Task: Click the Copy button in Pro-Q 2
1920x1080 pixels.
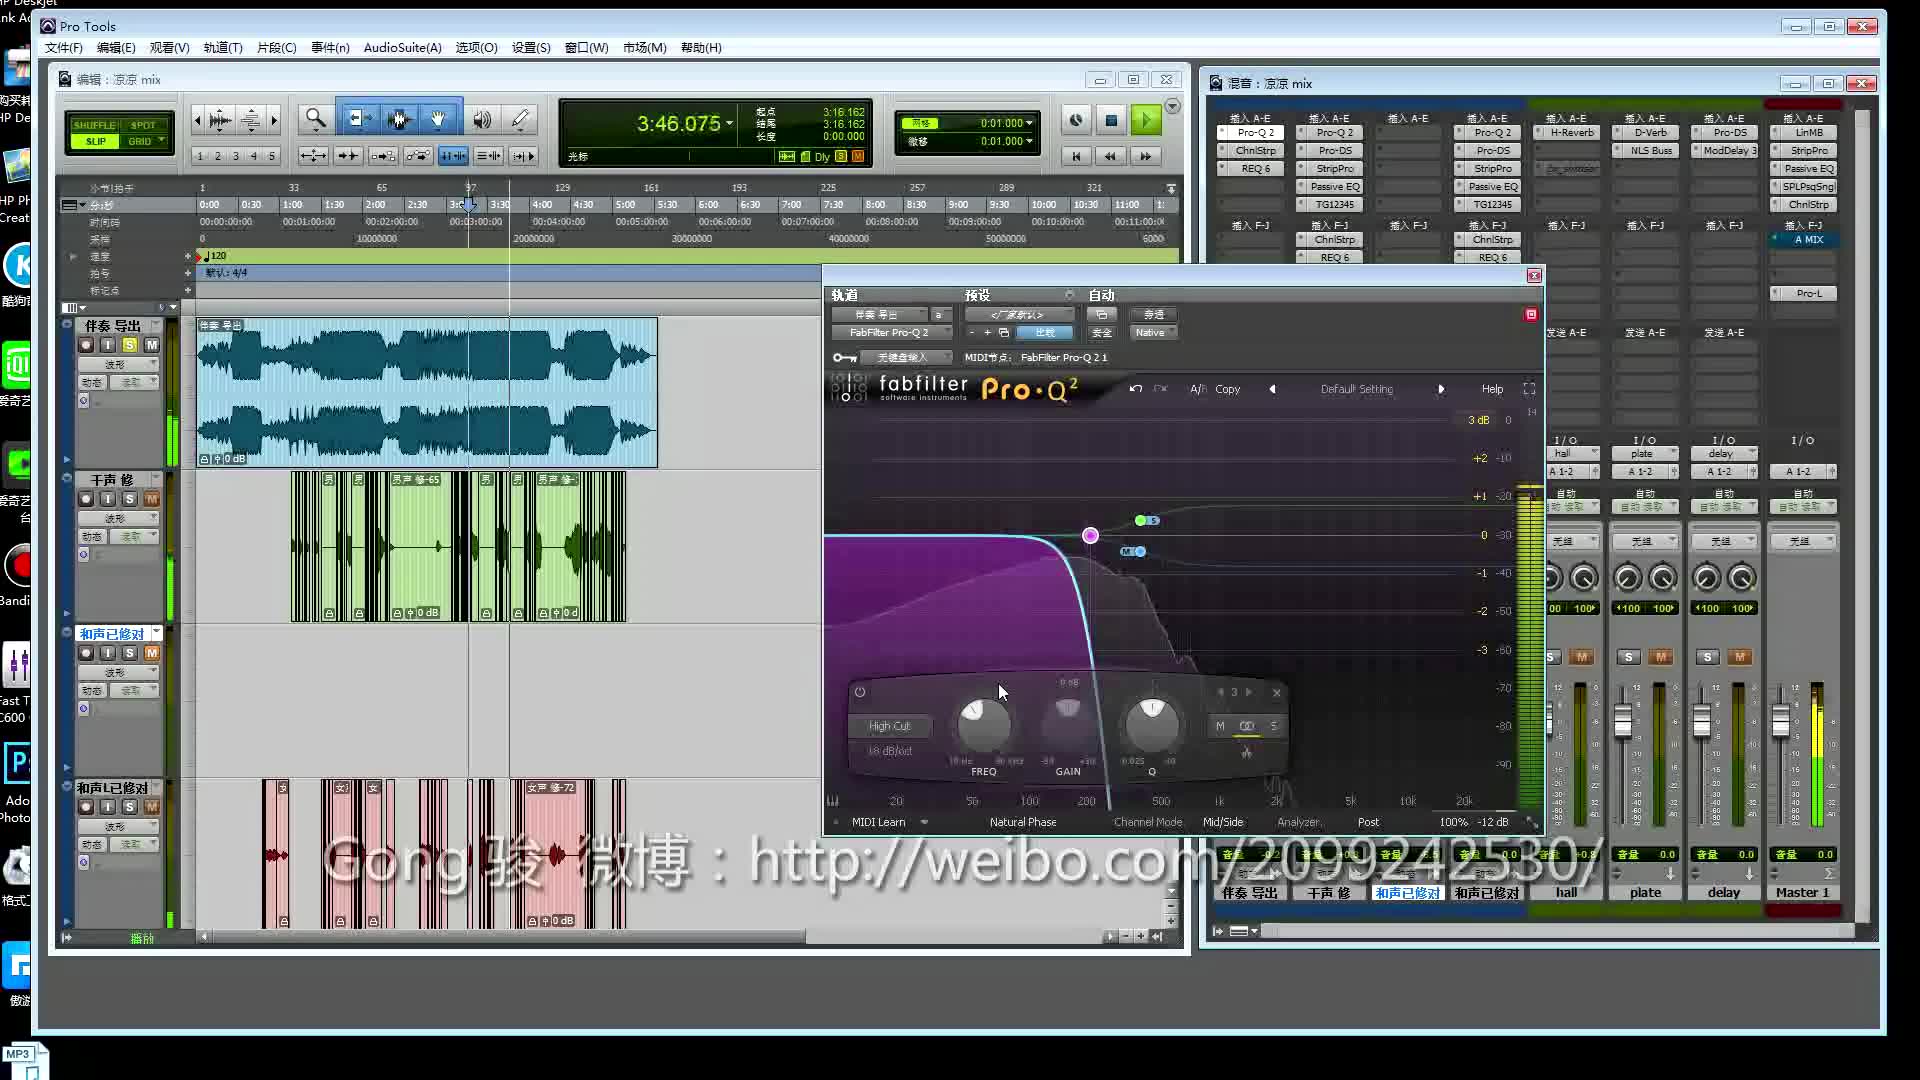Action: click(x=1227, y=389)
